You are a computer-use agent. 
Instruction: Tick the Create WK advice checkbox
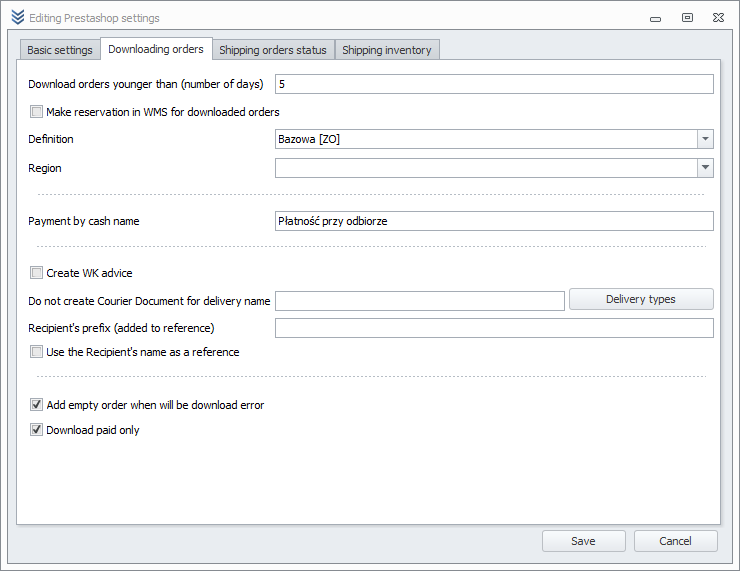36,273
